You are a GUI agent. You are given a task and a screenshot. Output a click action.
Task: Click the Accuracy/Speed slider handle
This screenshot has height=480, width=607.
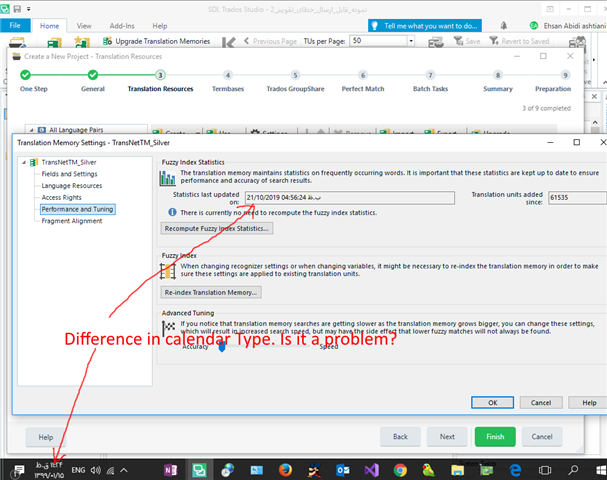(222, 347)
